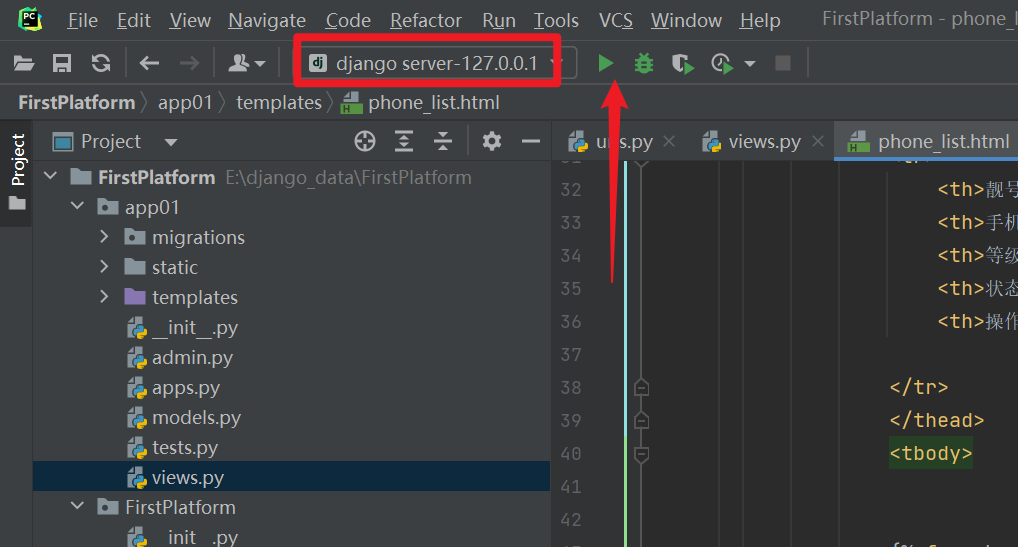Collapse all in Project panel
Viewport: 1018px width, 547px height.
tap(442, 141)
